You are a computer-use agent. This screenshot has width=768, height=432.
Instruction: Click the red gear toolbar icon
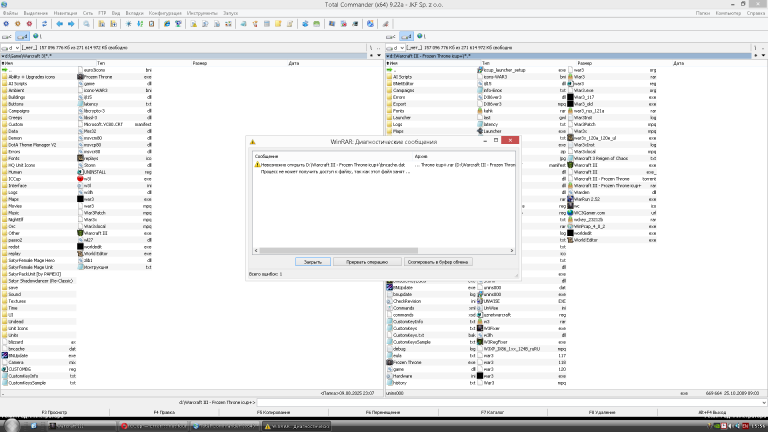tap(29, 24)
